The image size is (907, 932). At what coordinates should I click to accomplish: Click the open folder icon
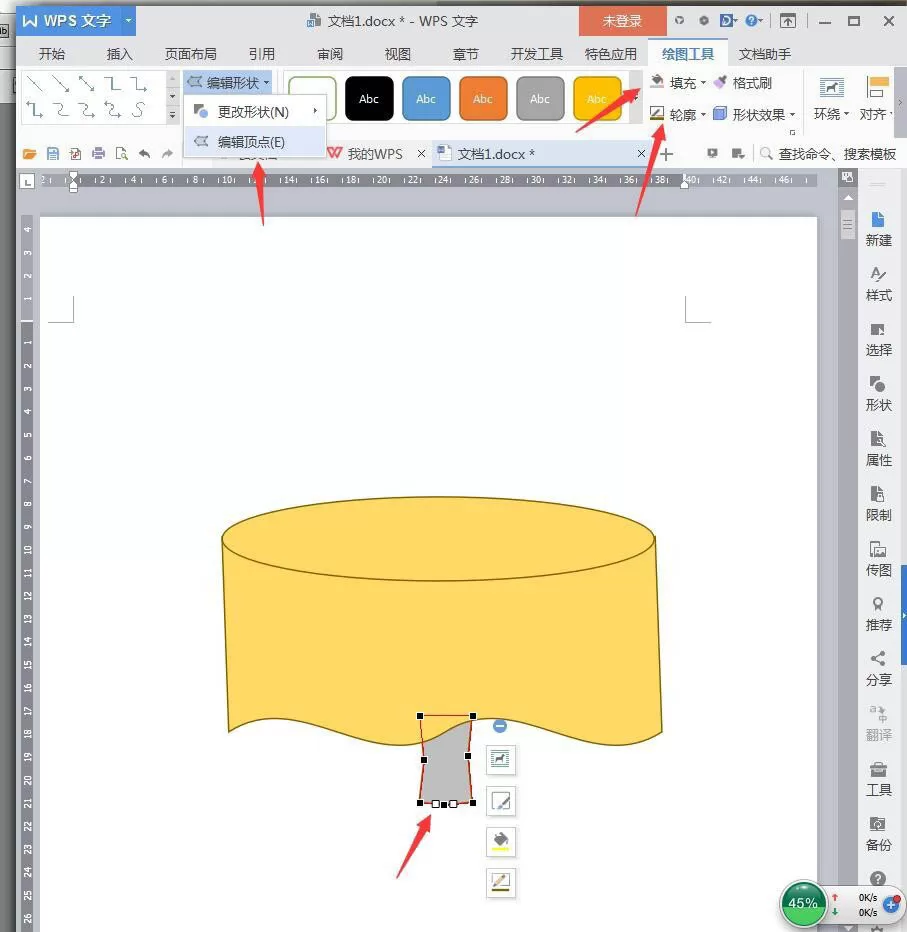pos(30,155)
